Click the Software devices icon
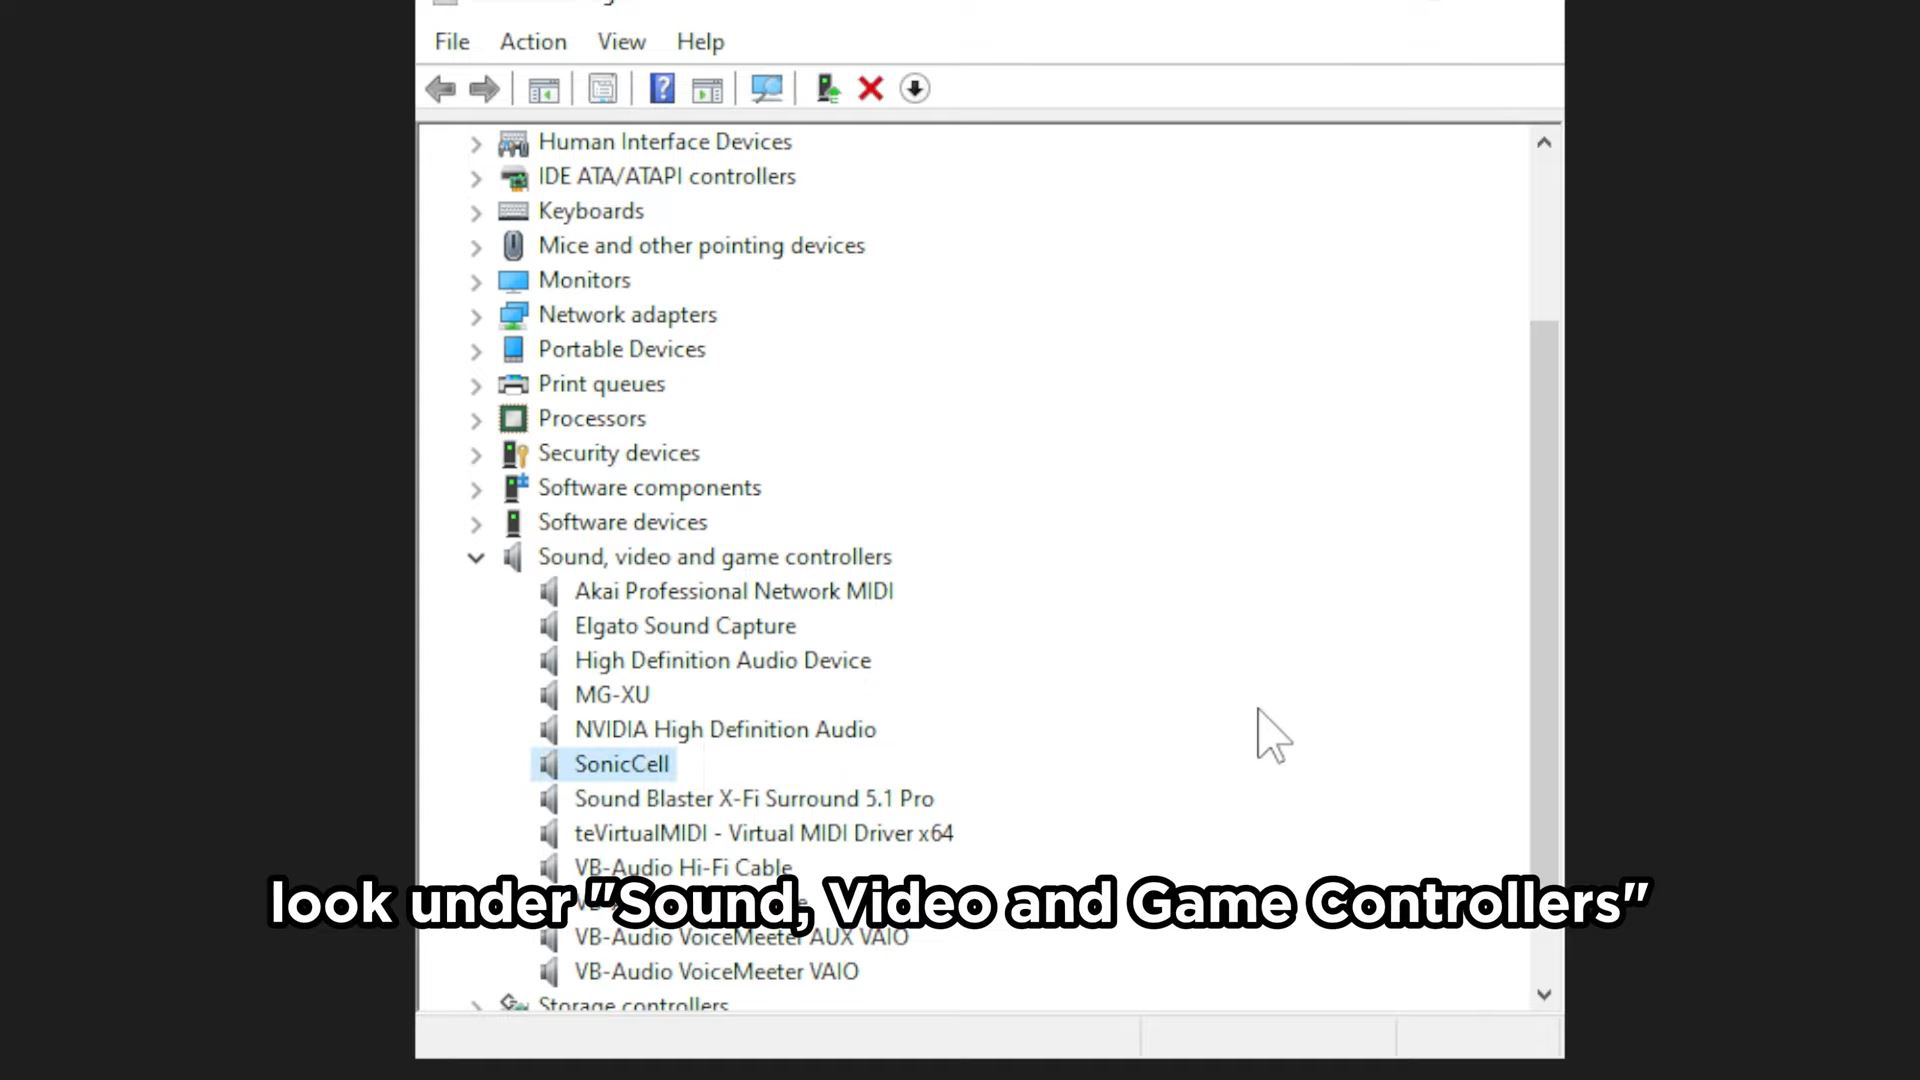Image resolution: width=1920 pixels, height=1080 pixels. point(513,523)
